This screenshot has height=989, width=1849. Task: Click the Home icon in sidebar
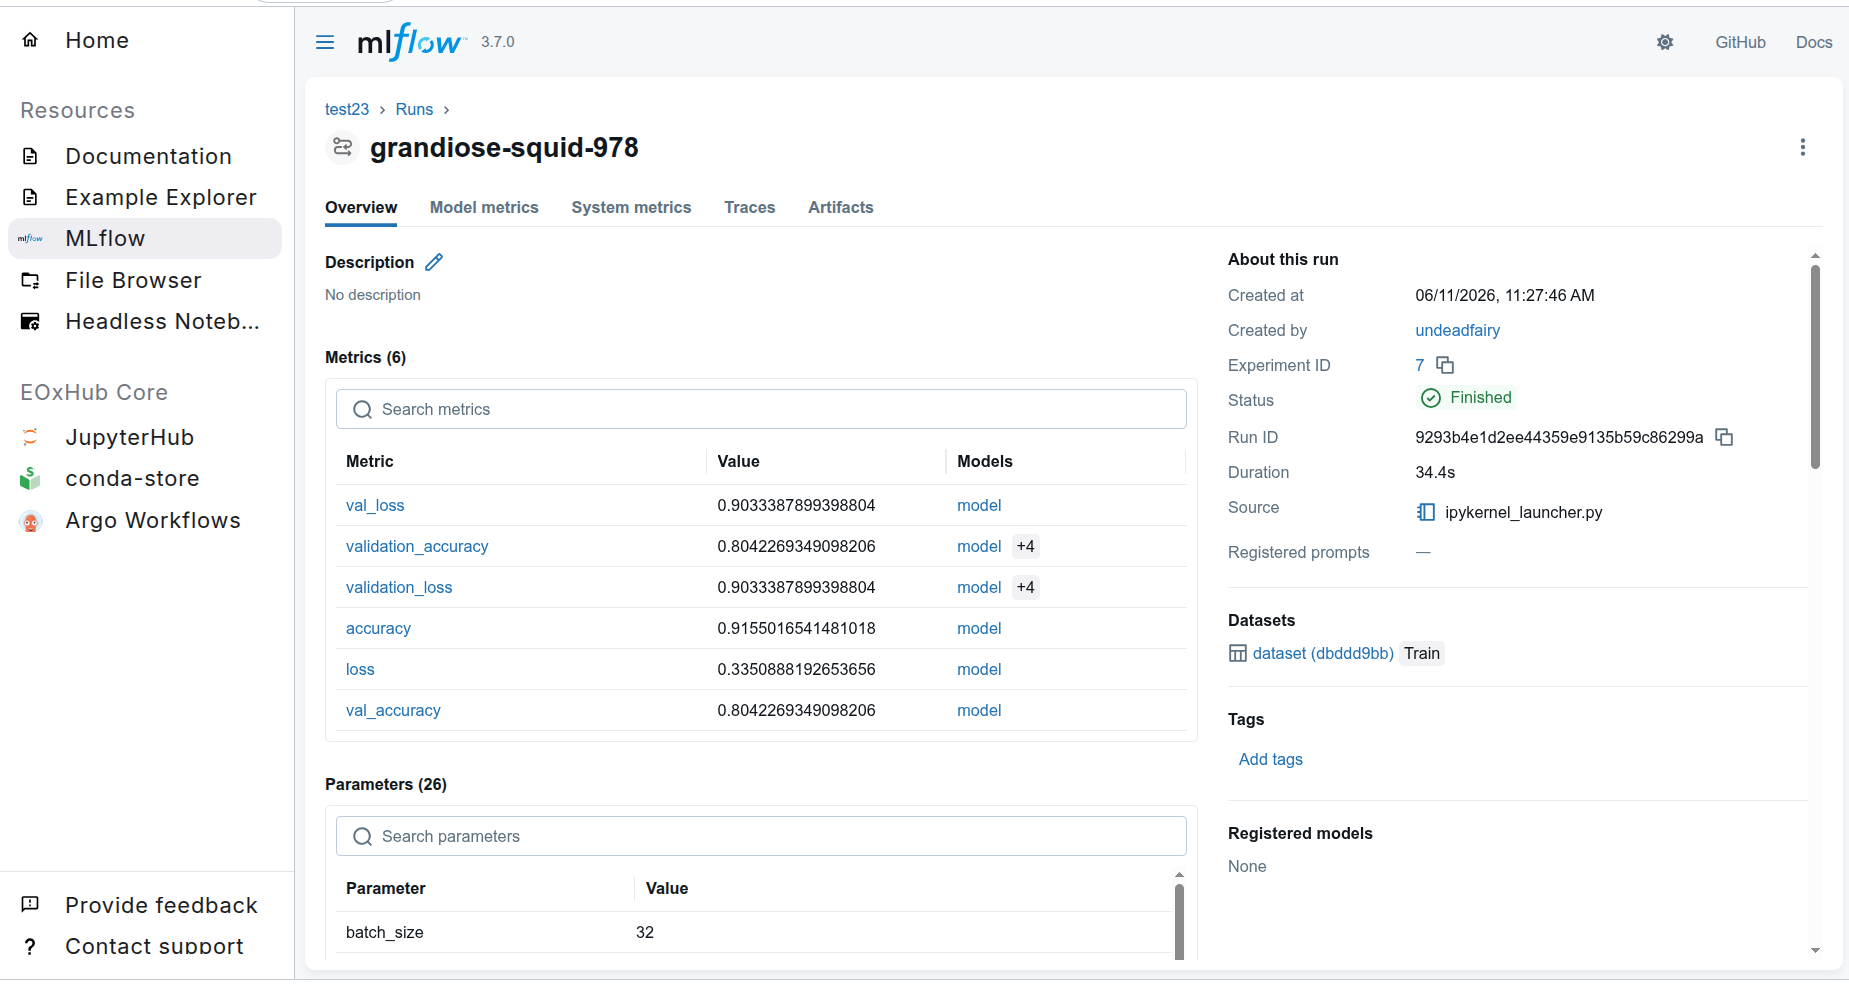30,40
